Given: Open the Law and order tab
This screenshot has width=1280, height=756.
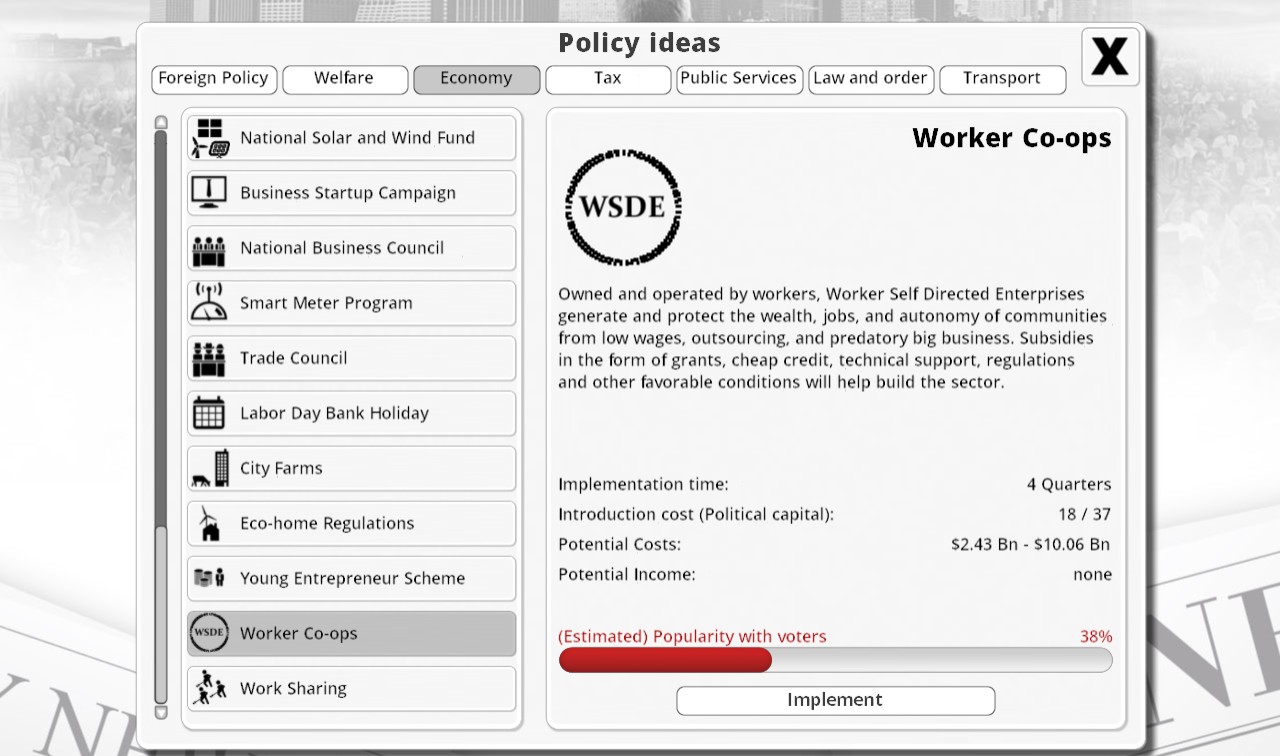Looking at the screenshot, I should (871, 79).
